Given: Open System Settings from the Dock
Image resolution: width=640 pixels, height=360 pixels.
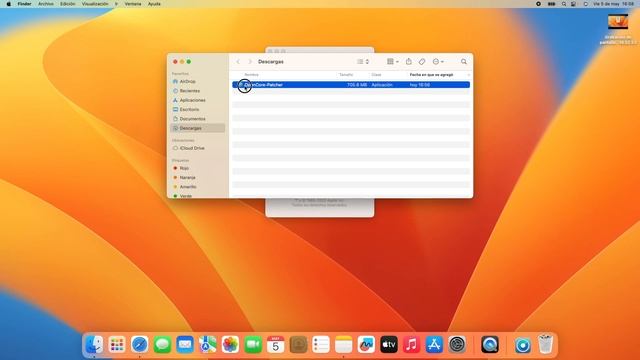Looking at the screenshot, I should [x=457, y=345].
